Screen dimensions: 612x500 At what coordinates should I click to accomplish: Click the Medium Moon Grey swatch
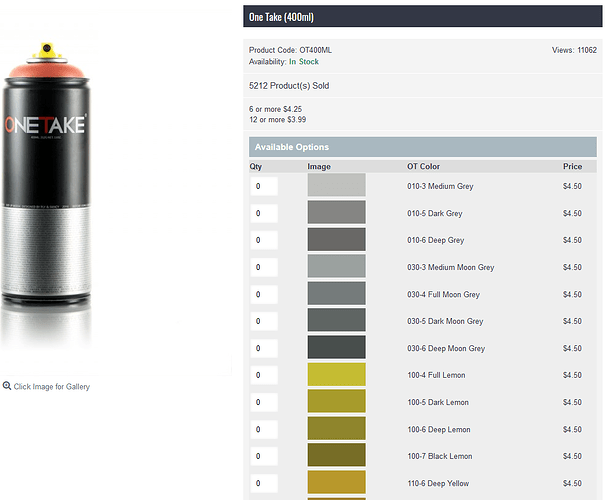[336, 266]
